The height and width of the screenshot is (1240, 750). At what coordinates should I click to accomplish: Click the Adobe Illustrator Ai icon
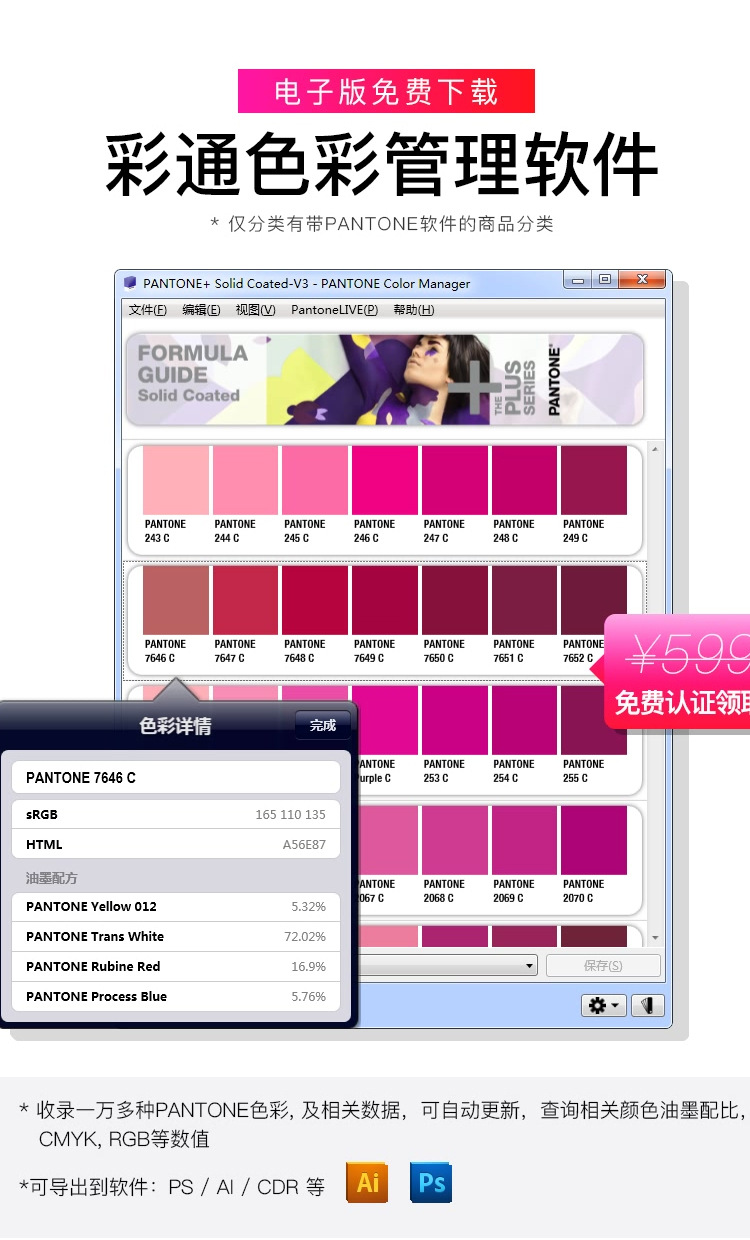(367, 1182)
